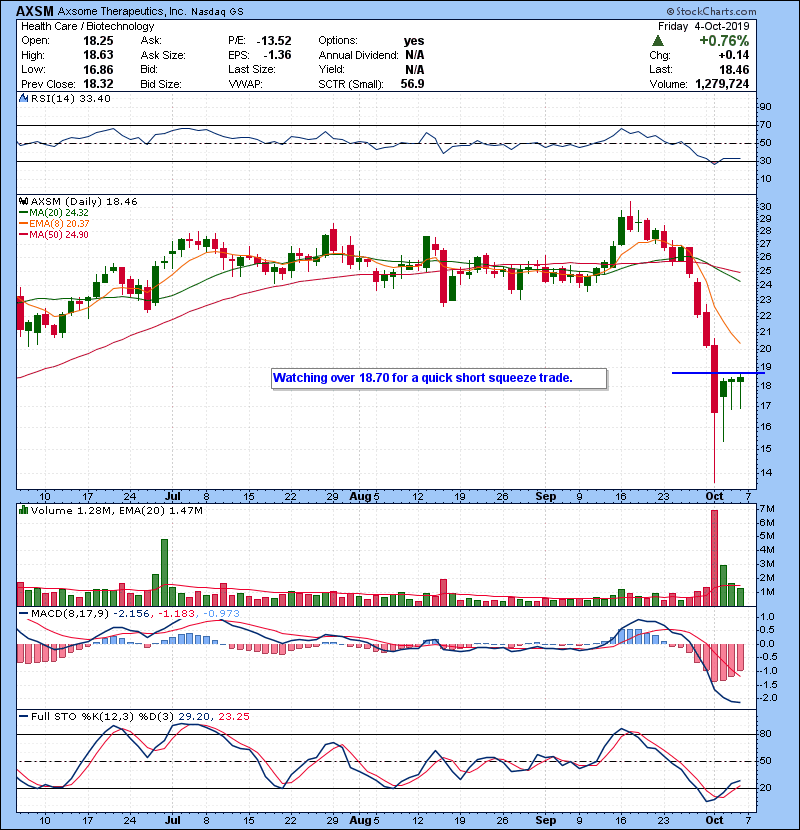Click the EPS value -1.36
This screenshot has height=830, width=800.
(277, 55)
